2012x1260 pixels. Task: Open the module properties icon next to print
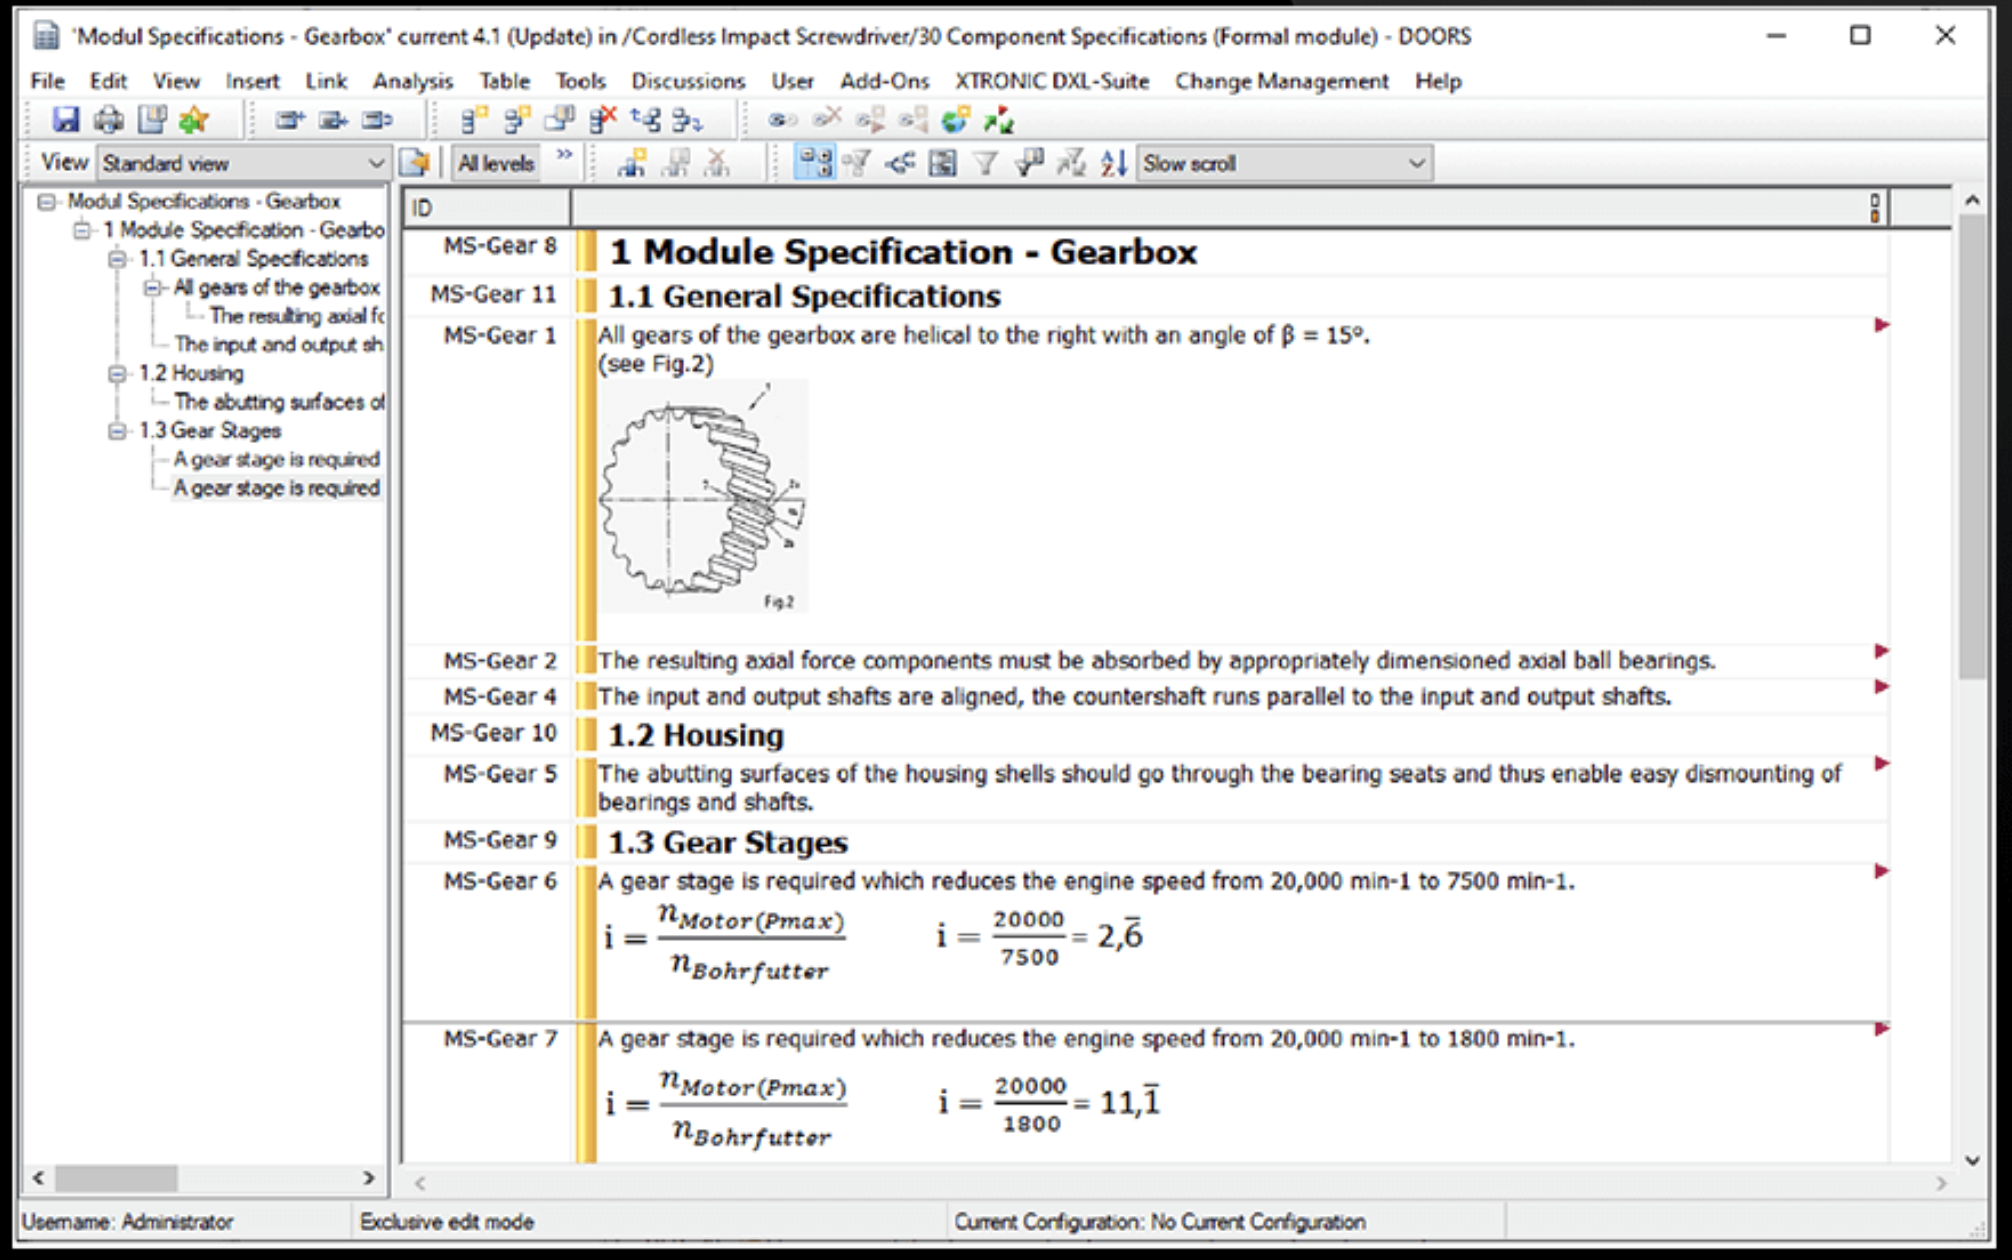(152, 120)
